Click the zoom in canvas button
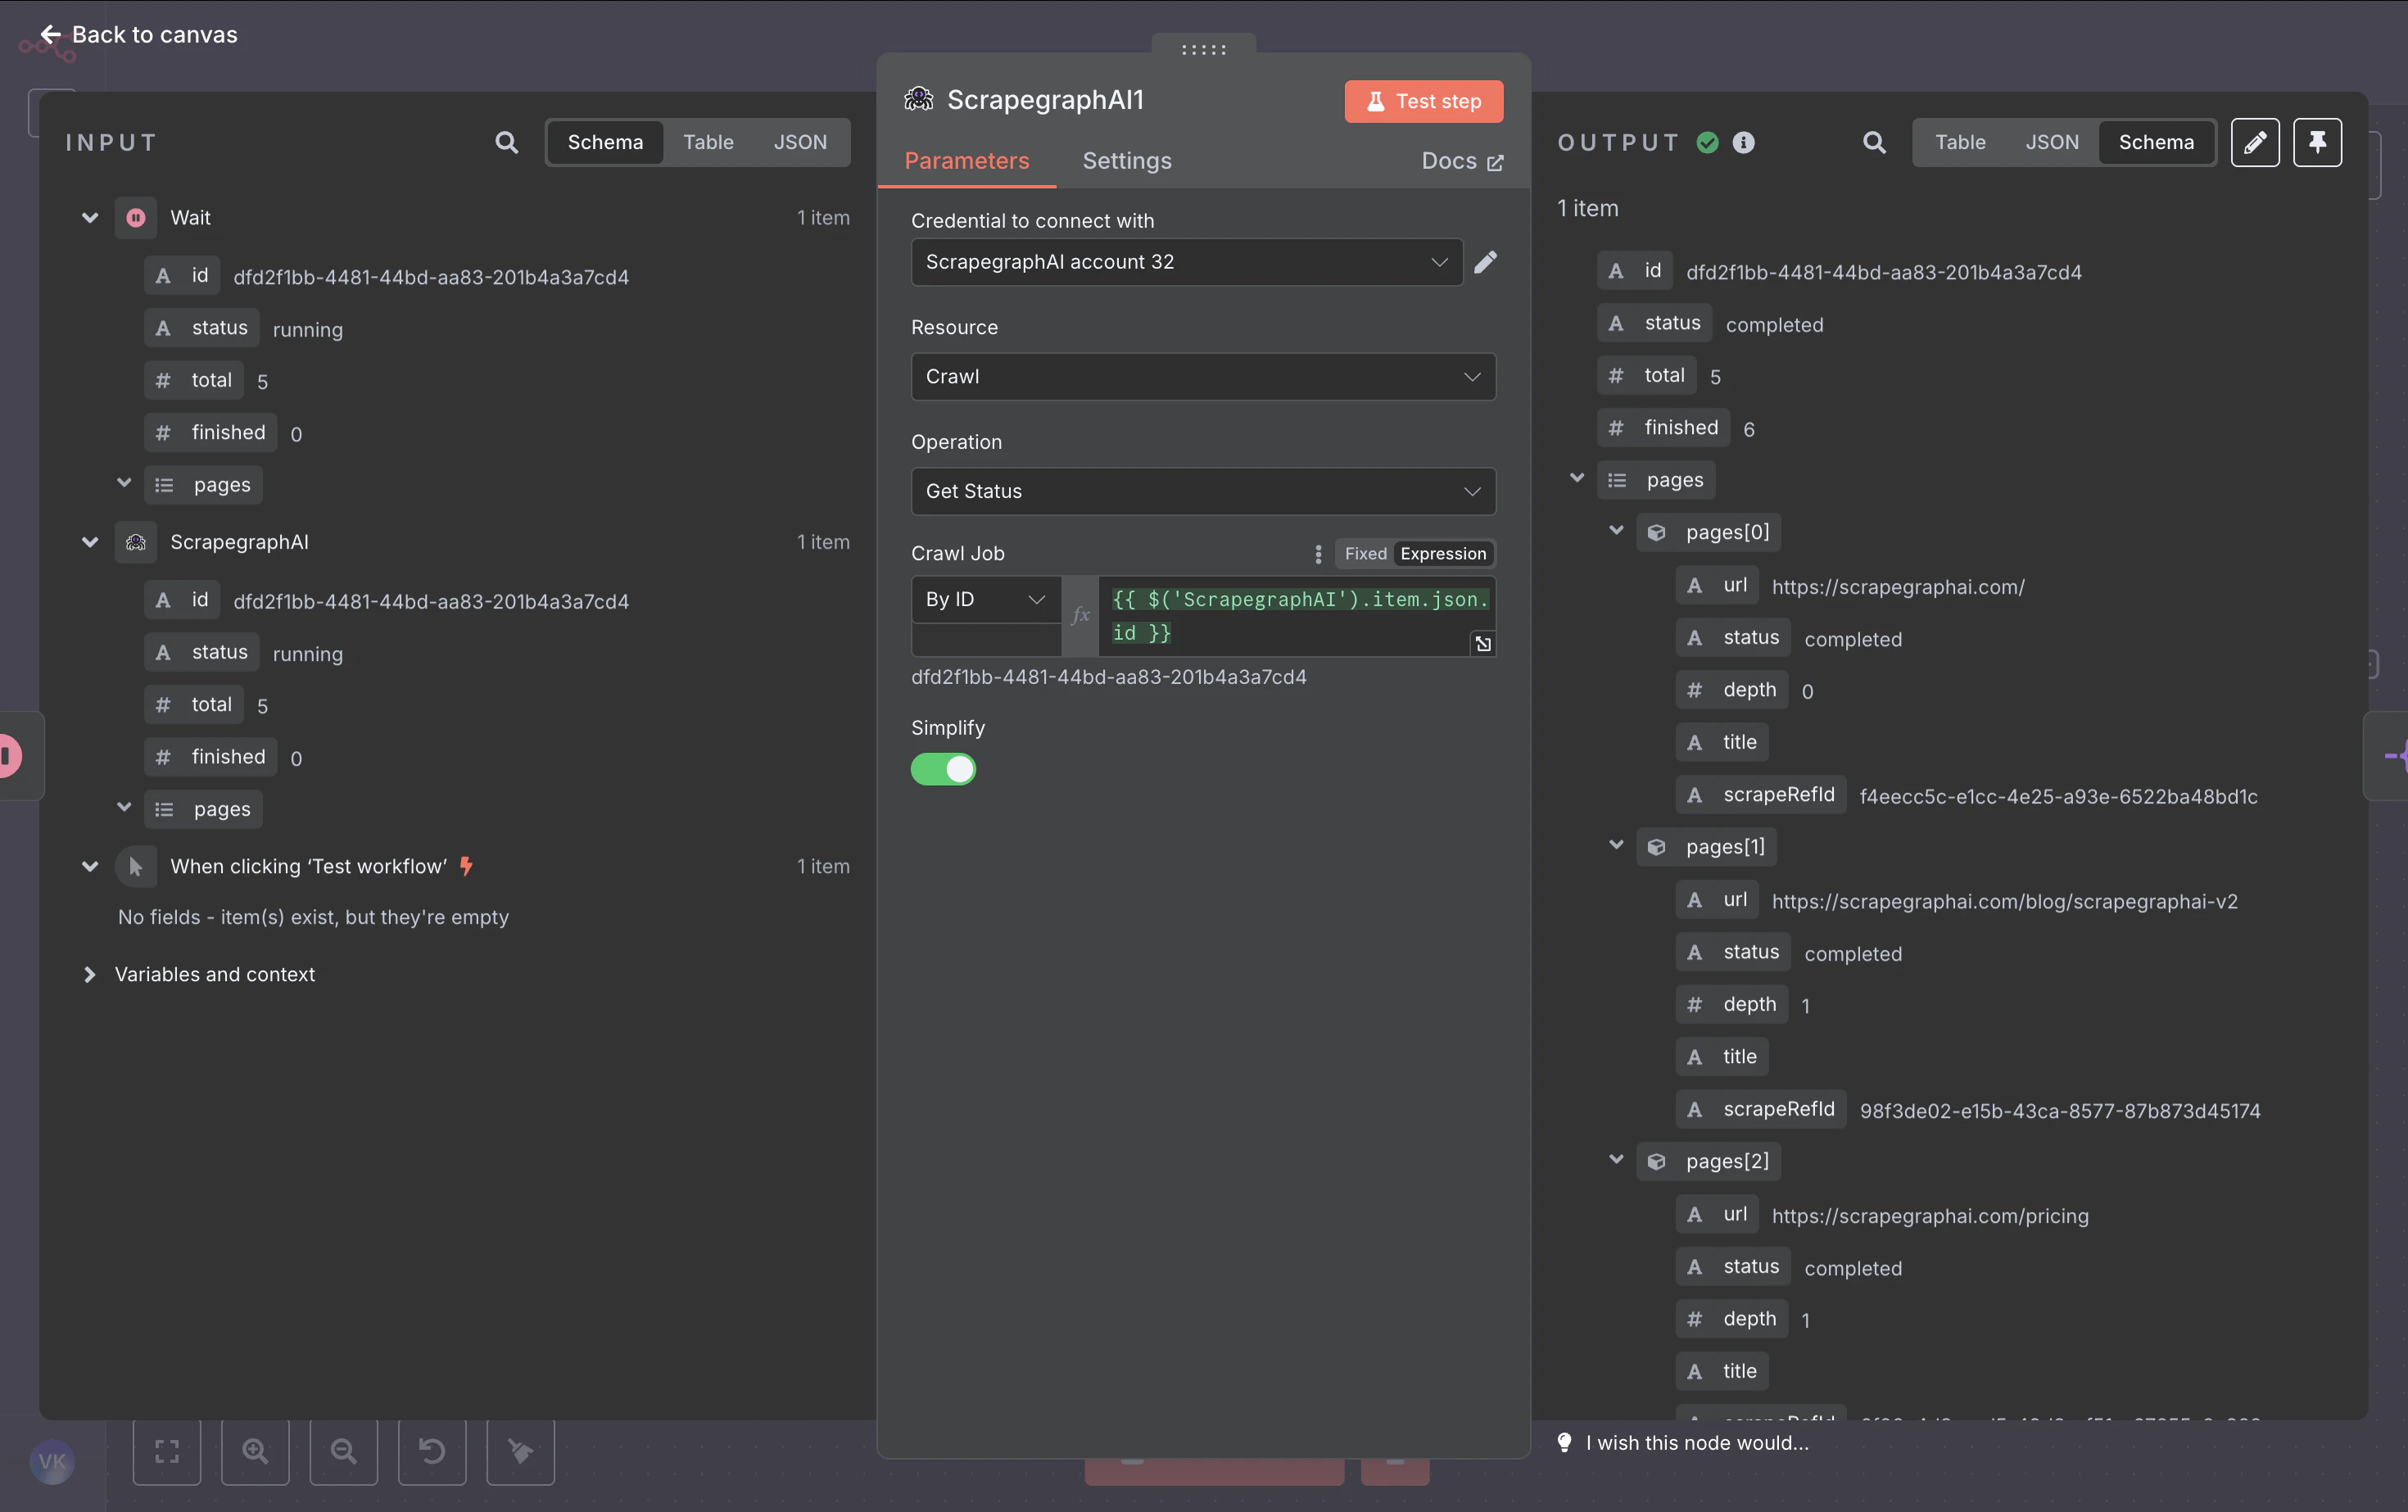Image resolution: width=2408 pixels, height=1512 pixels. click(255, 1451)
